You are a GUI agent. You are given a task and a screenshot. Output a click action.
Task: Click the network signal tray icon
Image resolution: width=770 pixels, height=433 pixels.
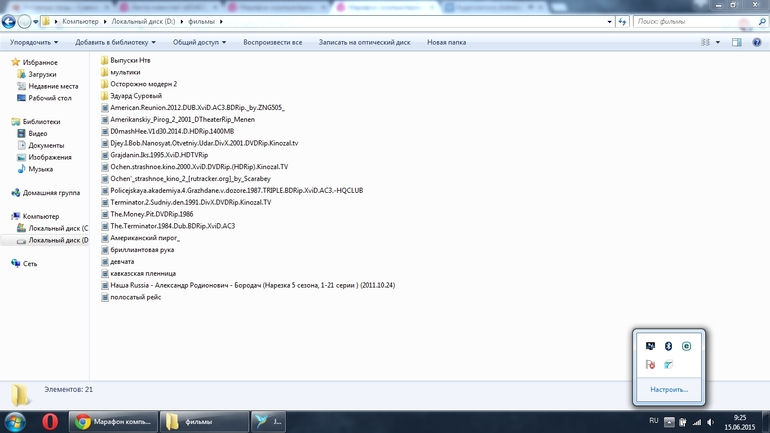pos(697,422)
